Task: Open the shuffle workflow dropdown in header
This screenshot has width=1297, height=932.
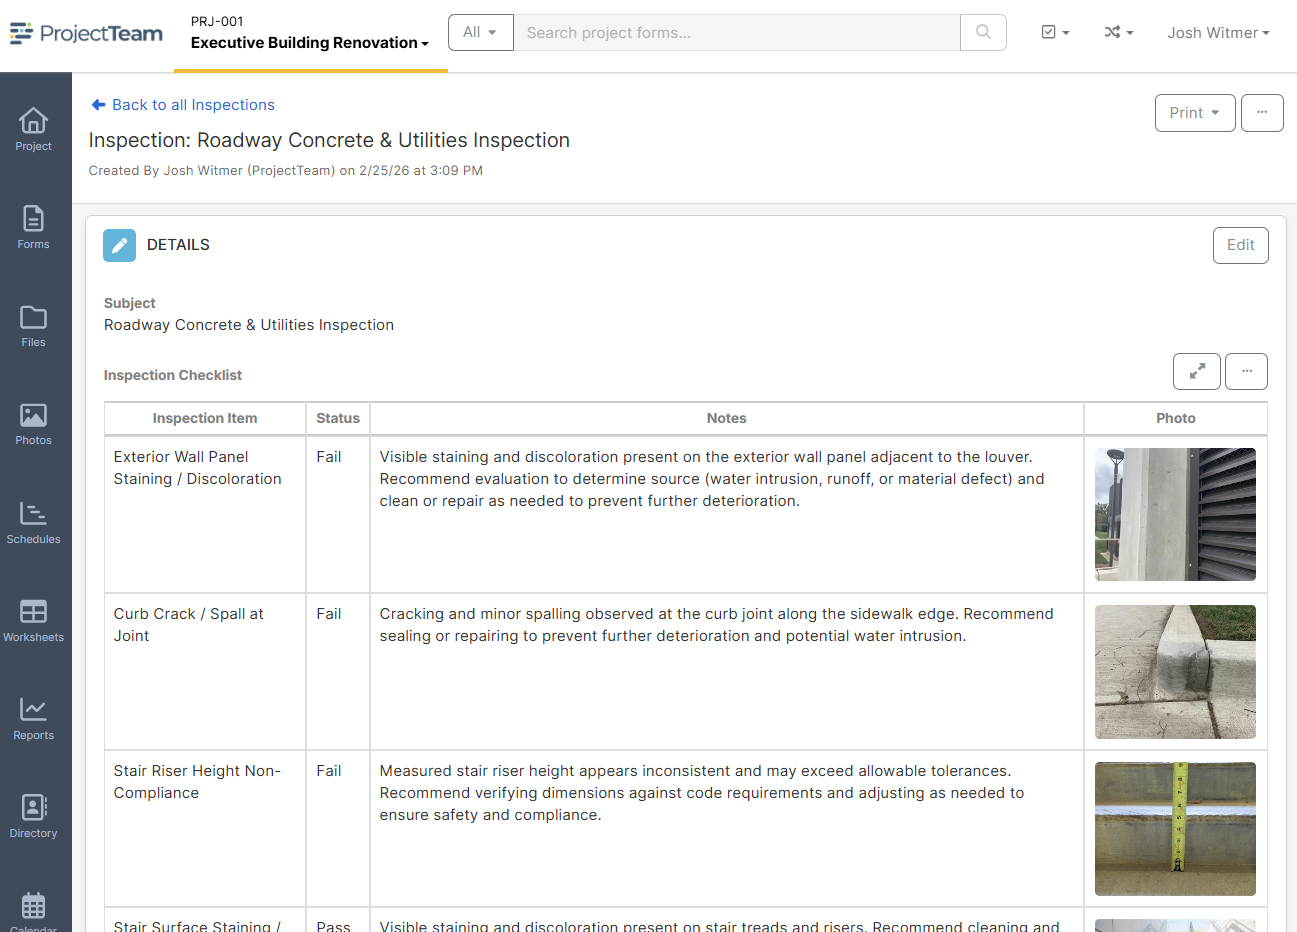Action: pos(1118,32)
